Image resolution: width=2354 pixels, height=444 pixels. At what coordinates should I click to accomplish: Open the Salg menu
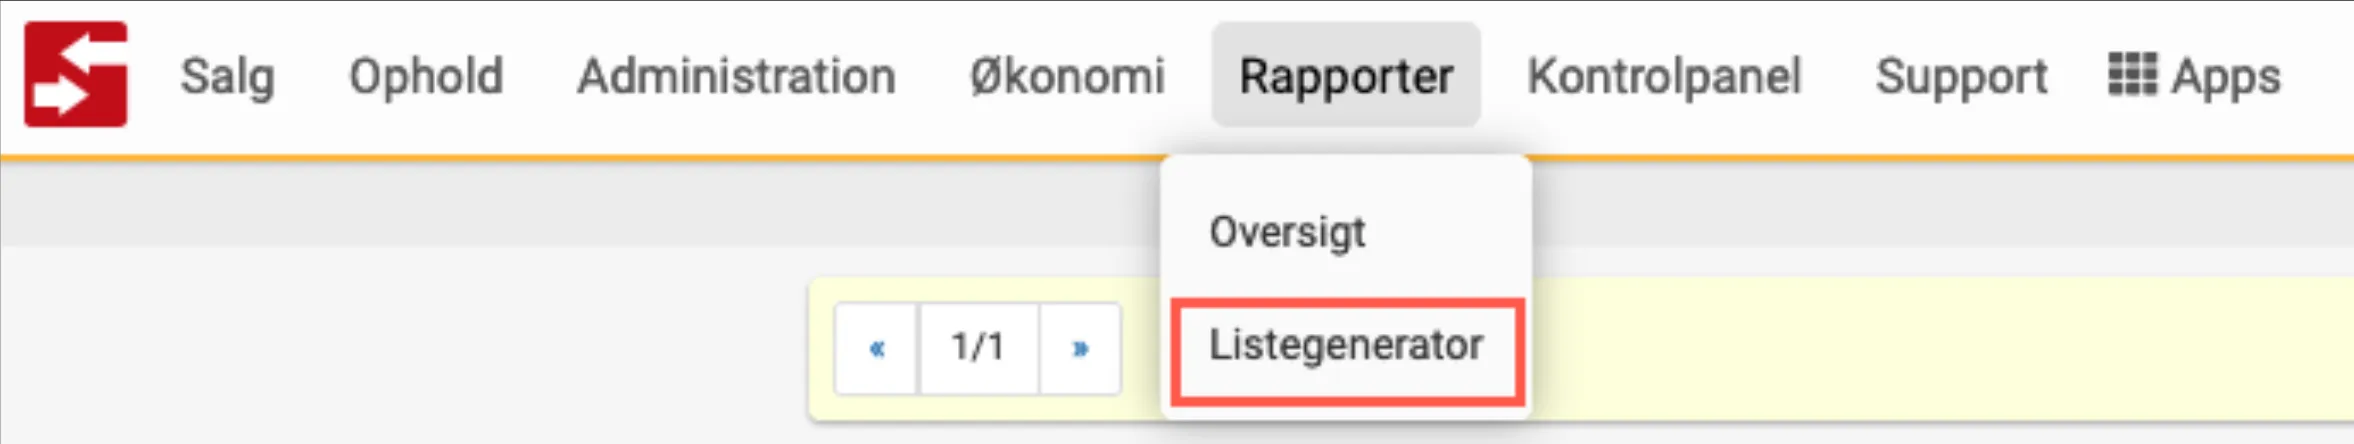click(x=227, y=76)
